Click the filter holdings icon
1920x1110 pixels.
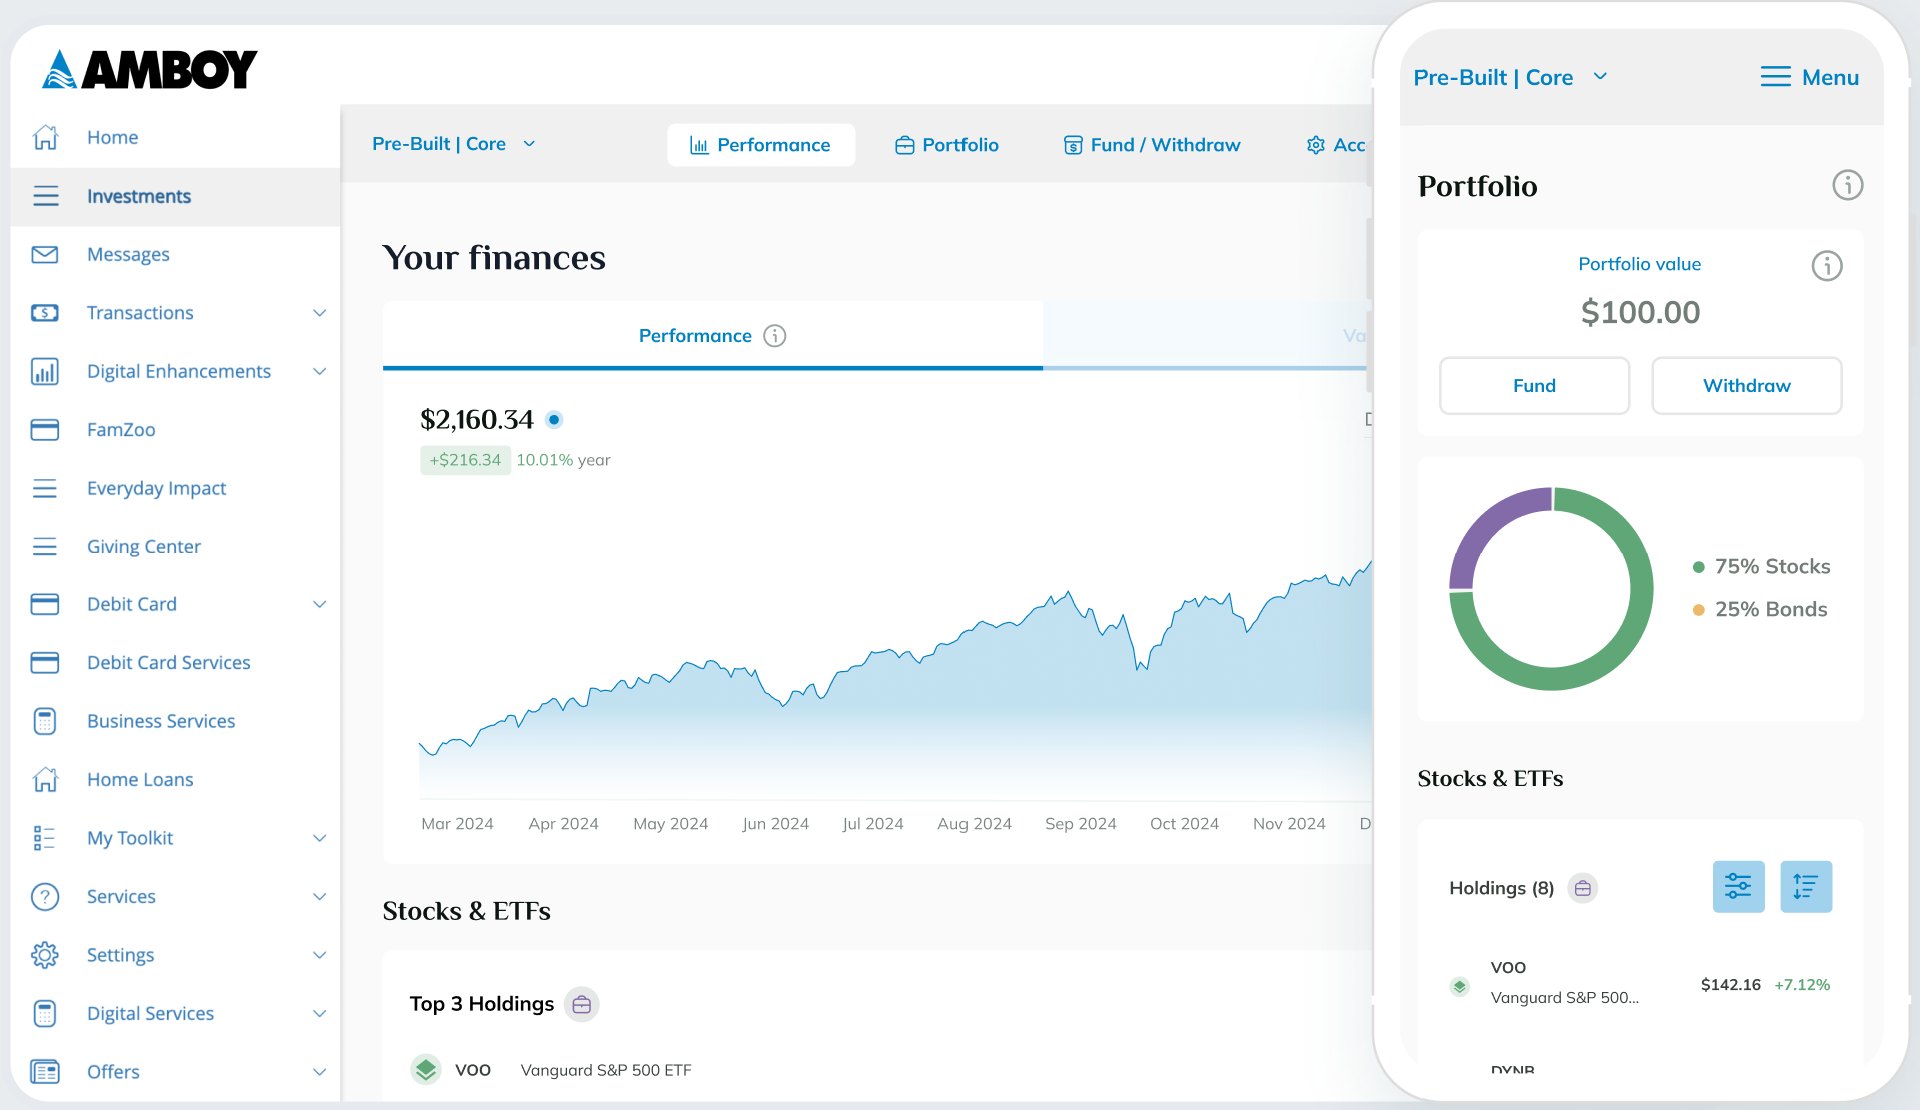(x=1738, y=886)
